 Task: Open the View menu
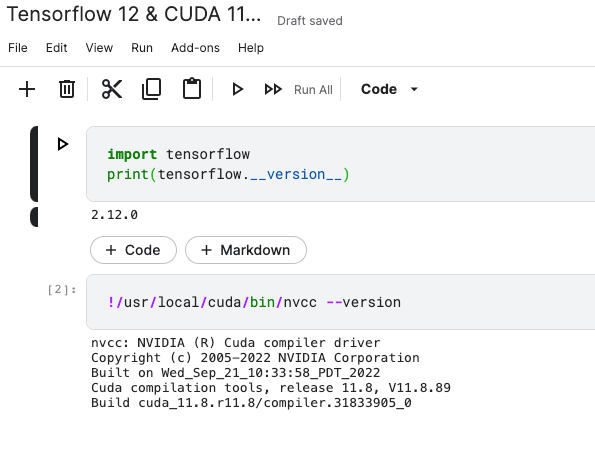tap(99, 48)
